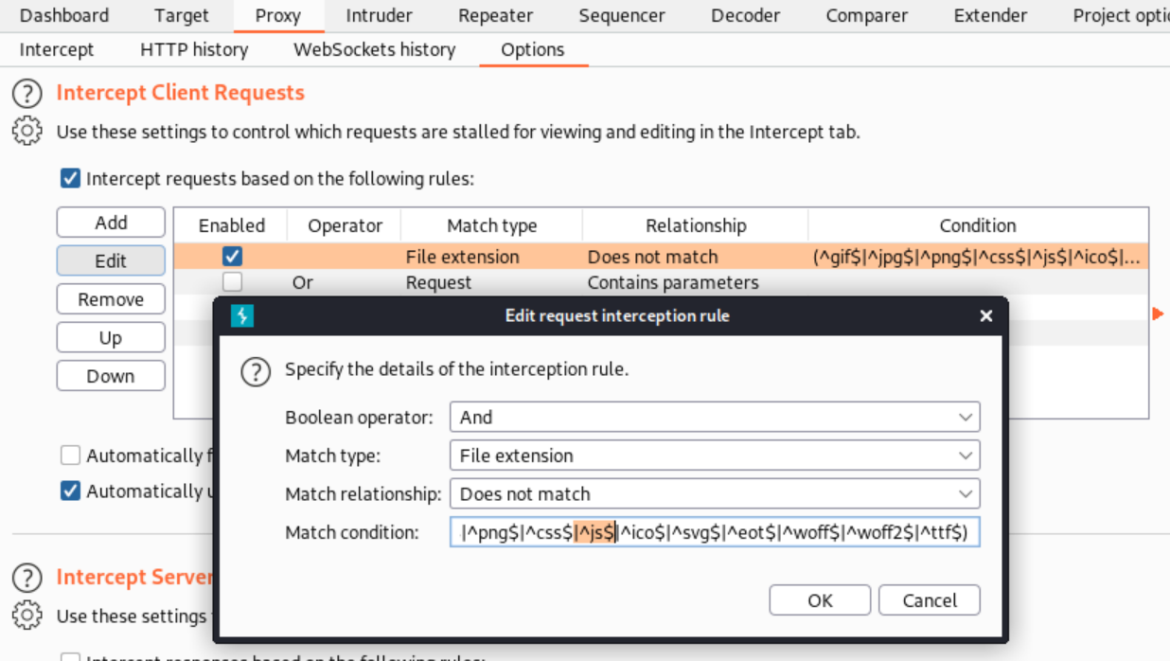Screen dimensions: 1170x661
Task: Confirm the rule with OK
Action: (819, 601)
